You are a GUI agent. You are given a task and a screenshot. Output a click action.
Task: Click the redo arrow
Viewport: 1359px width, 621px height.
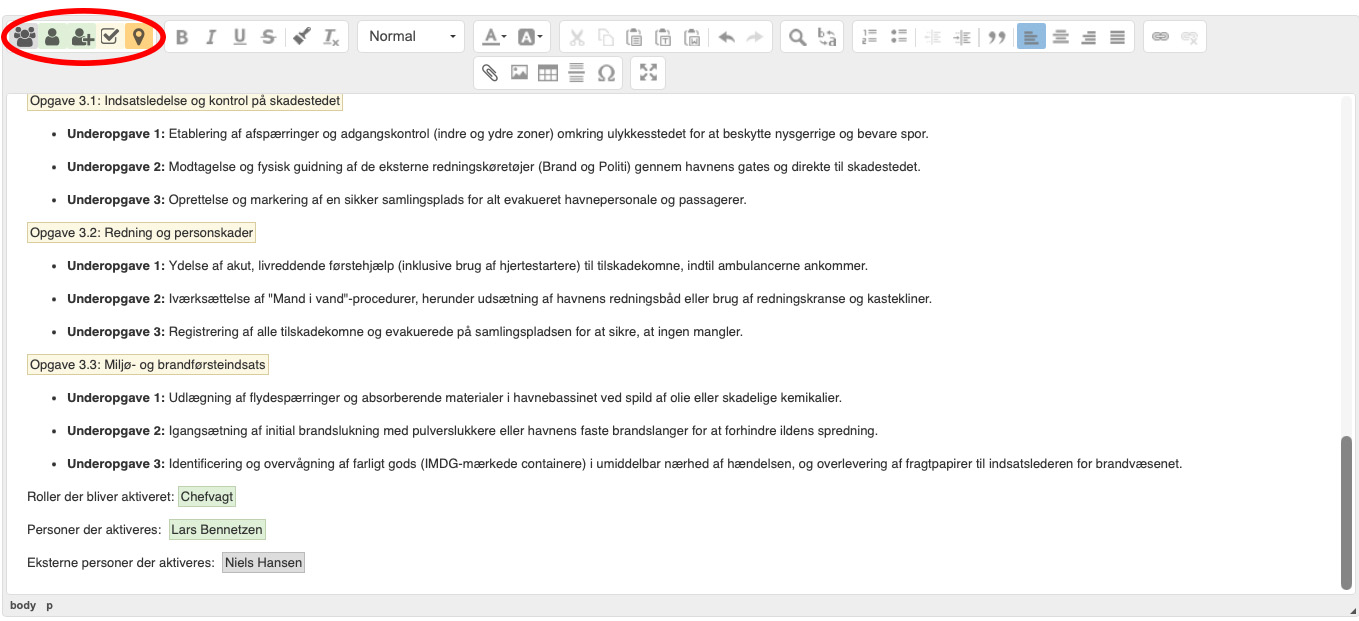pos(755,37)
